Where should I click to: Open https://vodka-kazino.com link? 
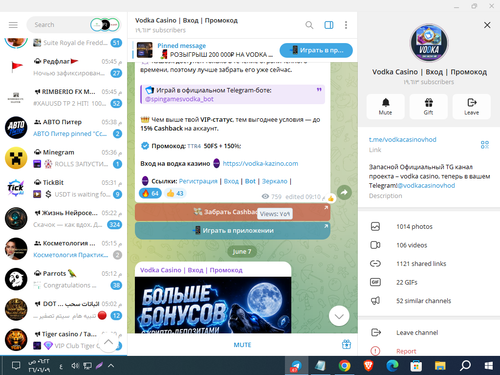coord(260,163)
